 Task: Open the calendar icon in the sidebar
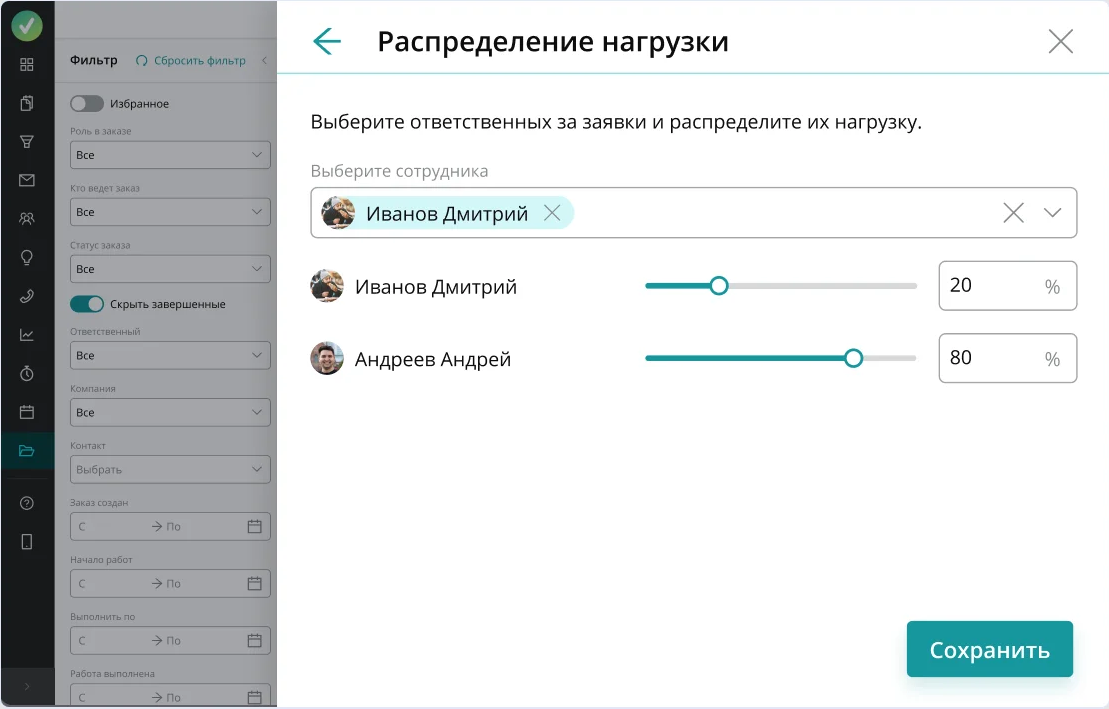click(x=27, y=412)
